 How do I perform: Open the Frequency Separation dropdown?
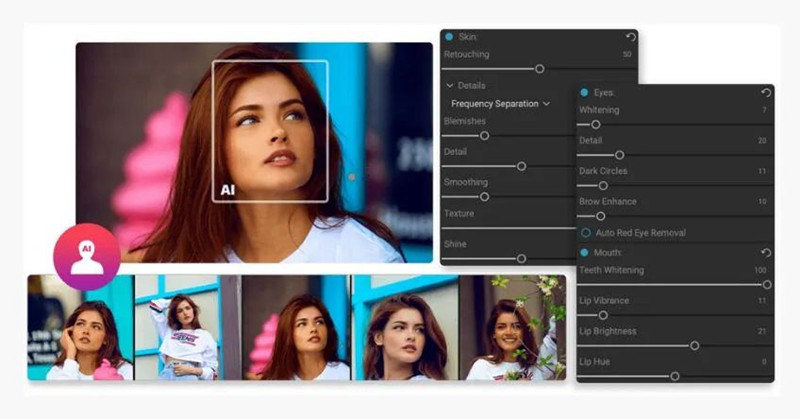pyautogui.click(x=500, y=104)
